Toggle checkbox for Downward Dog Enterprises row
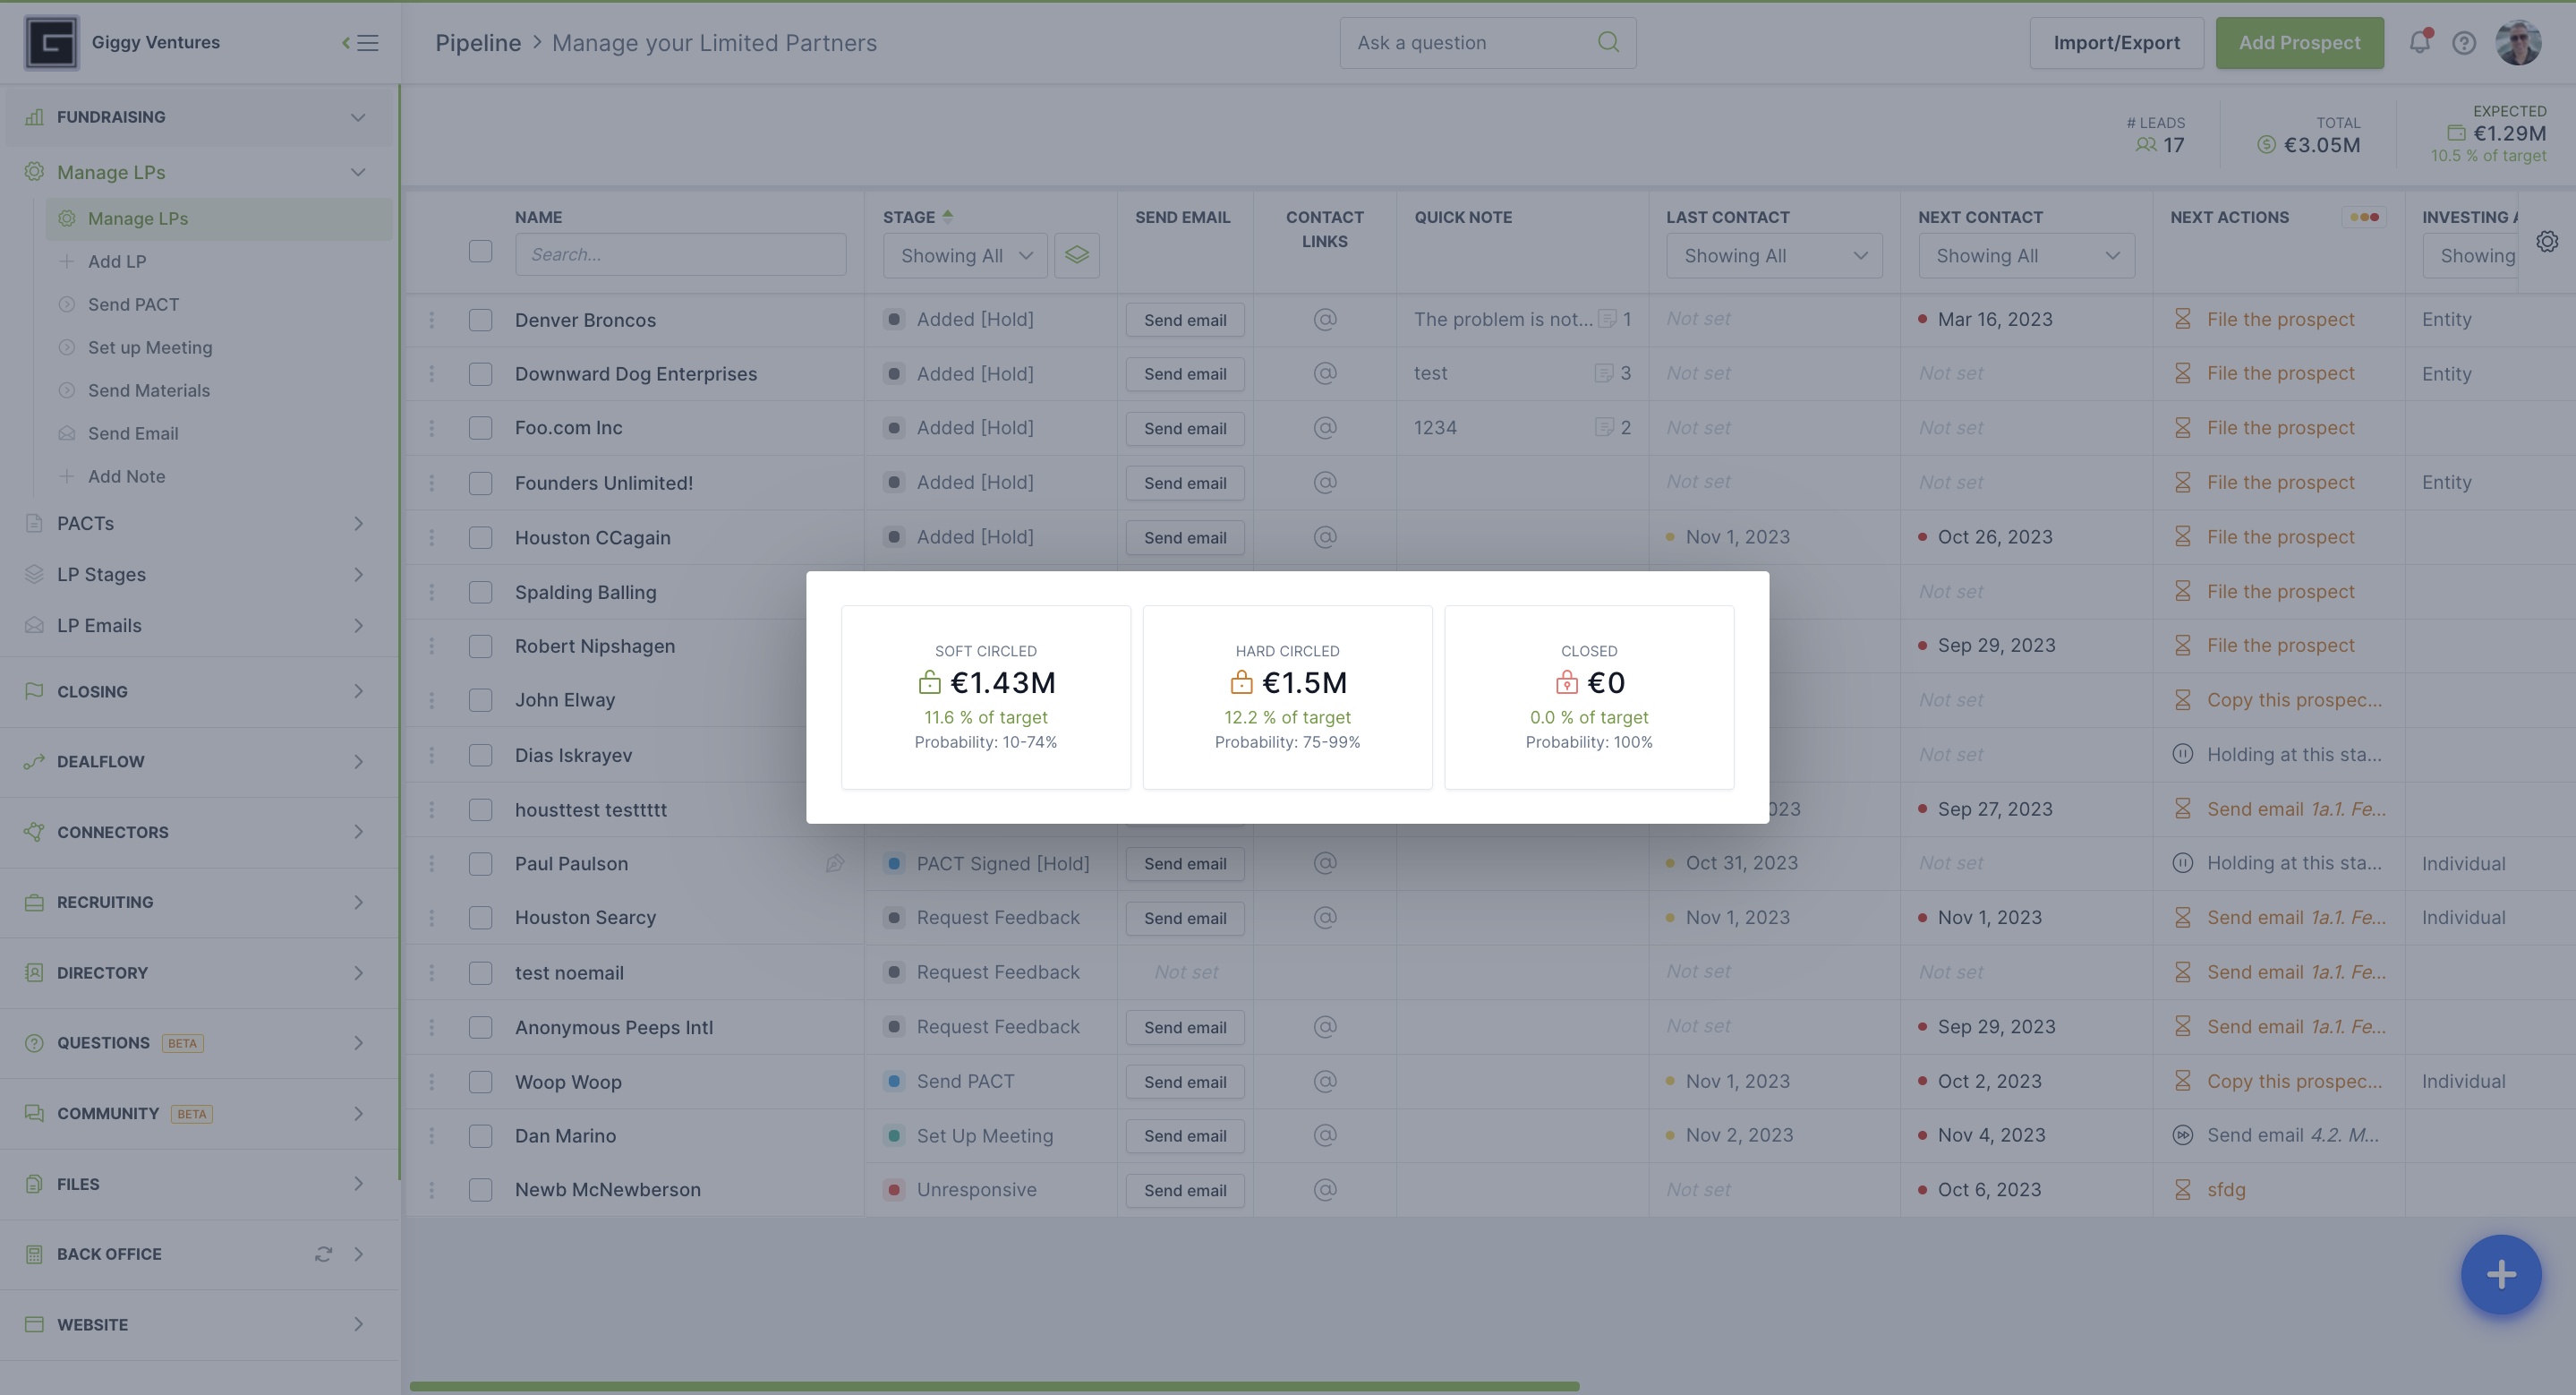Screen dimensions: 2576x1395 481,372
